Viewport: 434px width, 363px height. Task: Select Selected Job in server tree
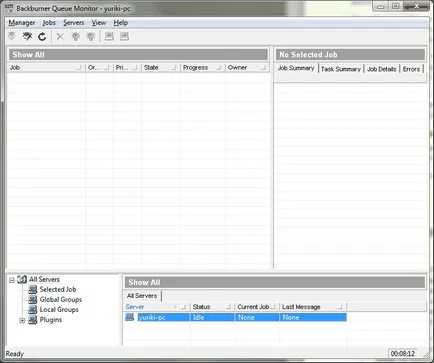[58, 289]
